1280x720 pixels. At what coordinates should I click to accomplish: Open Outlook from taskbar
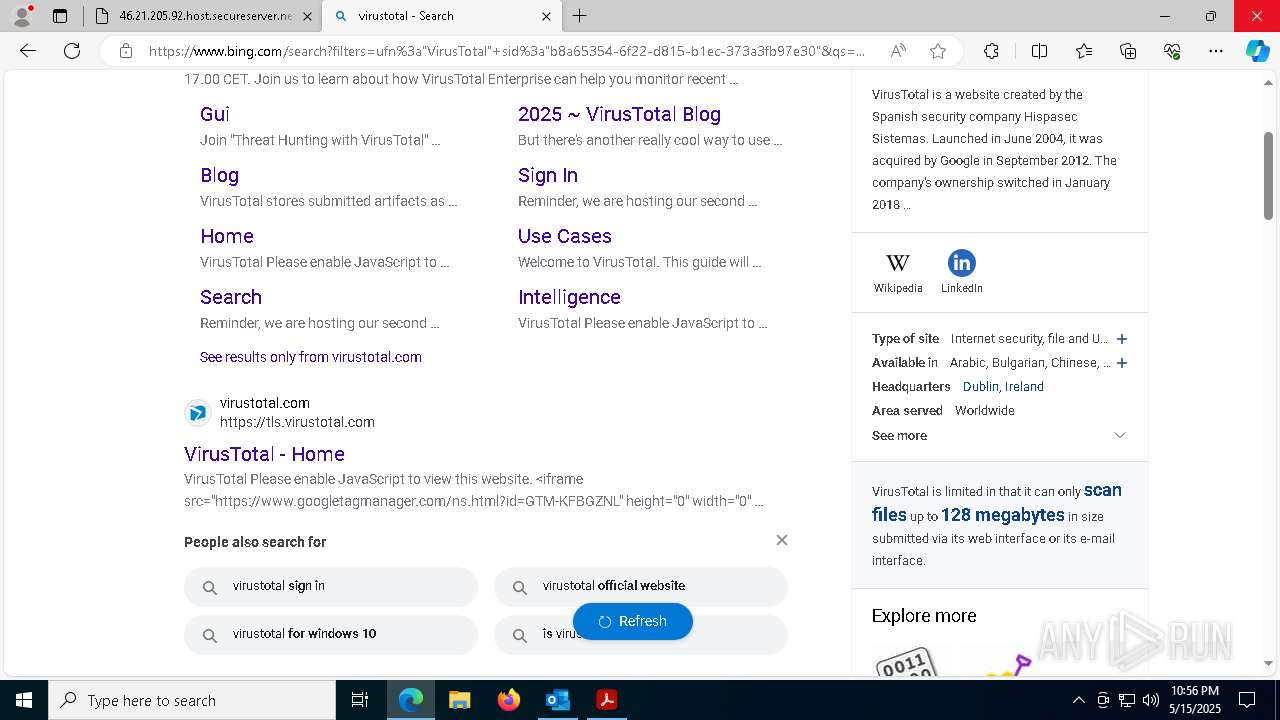coord(557,700)
